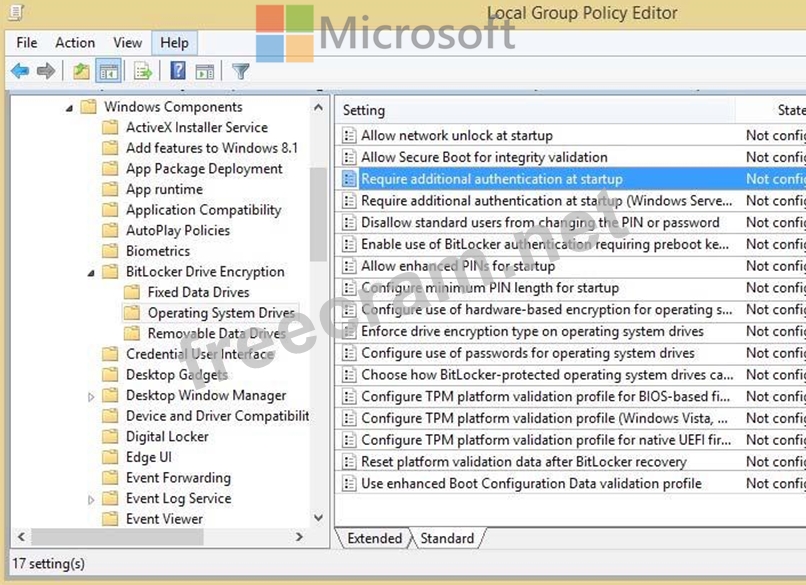806x585 pixels.
Task: Open Help via the question mark icon
Action: click(x=178, y=71)
